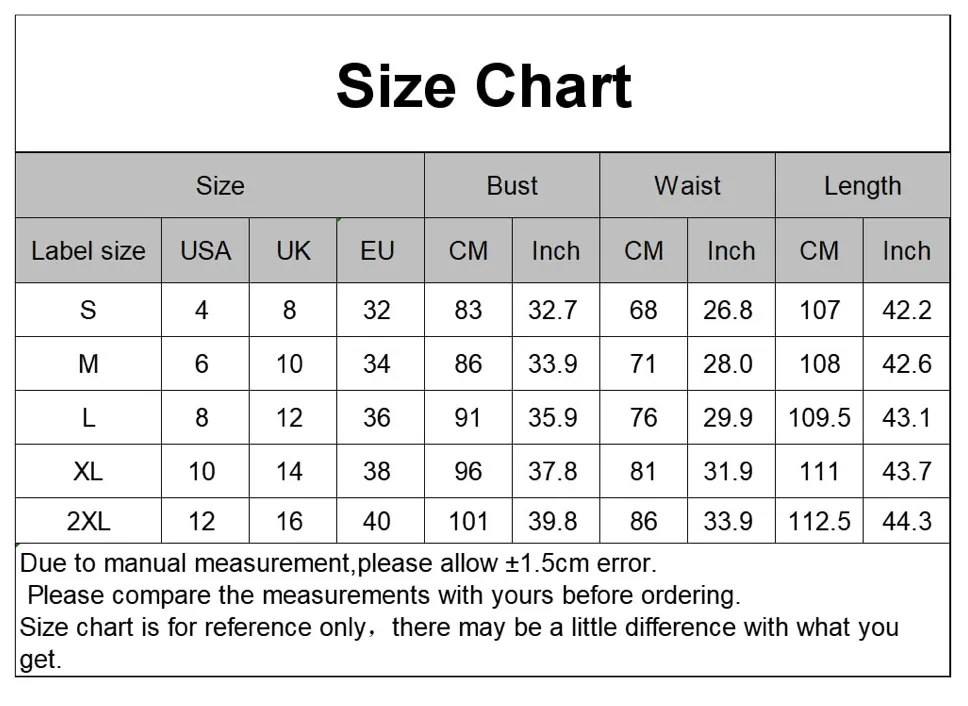The height and width of the screenshot is (706, 968).
Task: Click the 109.5 length cell
Action: pyautogui.click(x=819, y=418)
